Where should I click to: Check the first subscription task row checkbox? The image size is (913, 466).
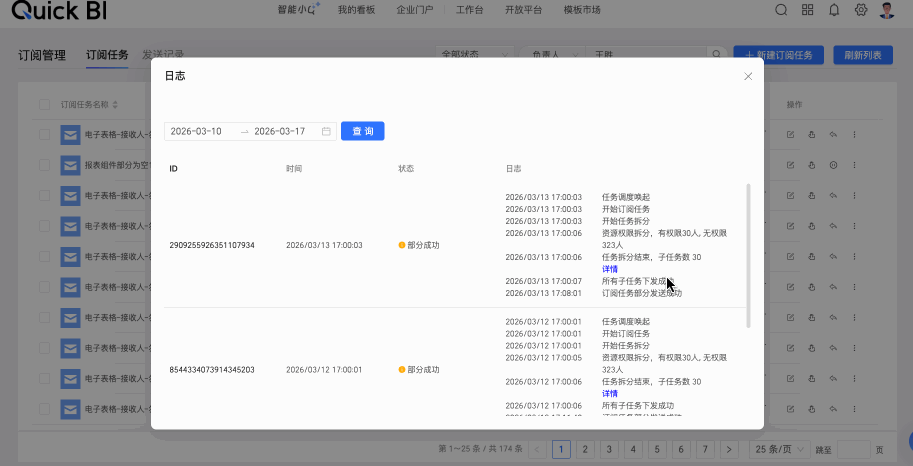coord(44,134)
